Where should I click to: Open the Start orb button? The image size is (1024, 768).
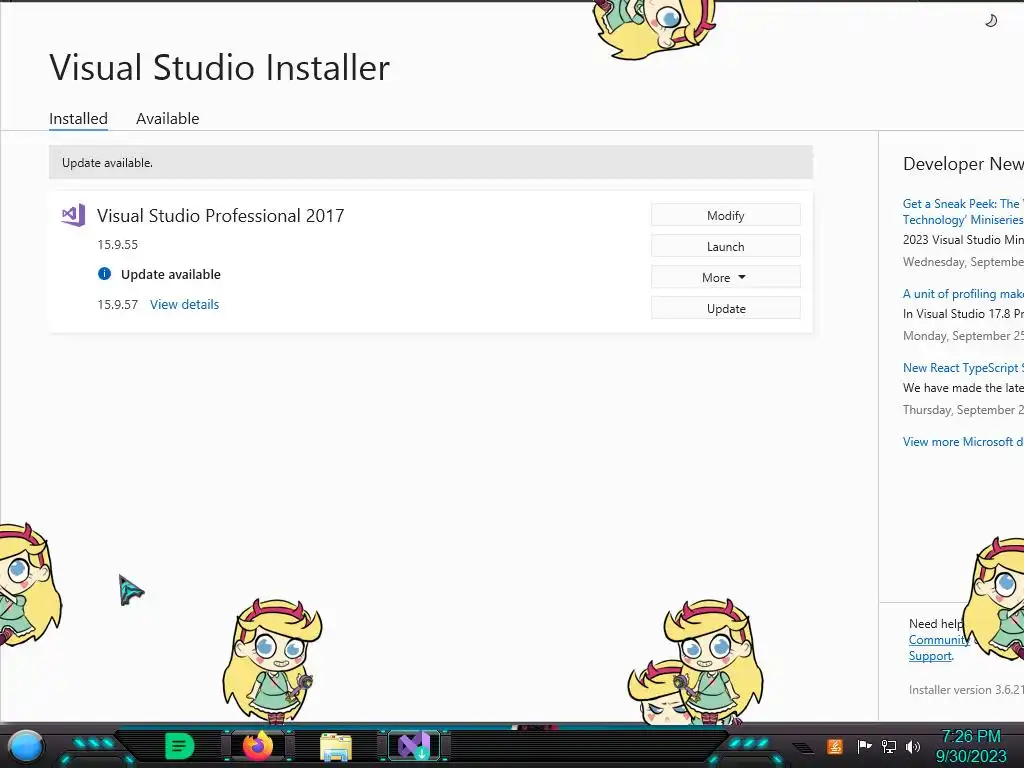click(x=26, y=746)
